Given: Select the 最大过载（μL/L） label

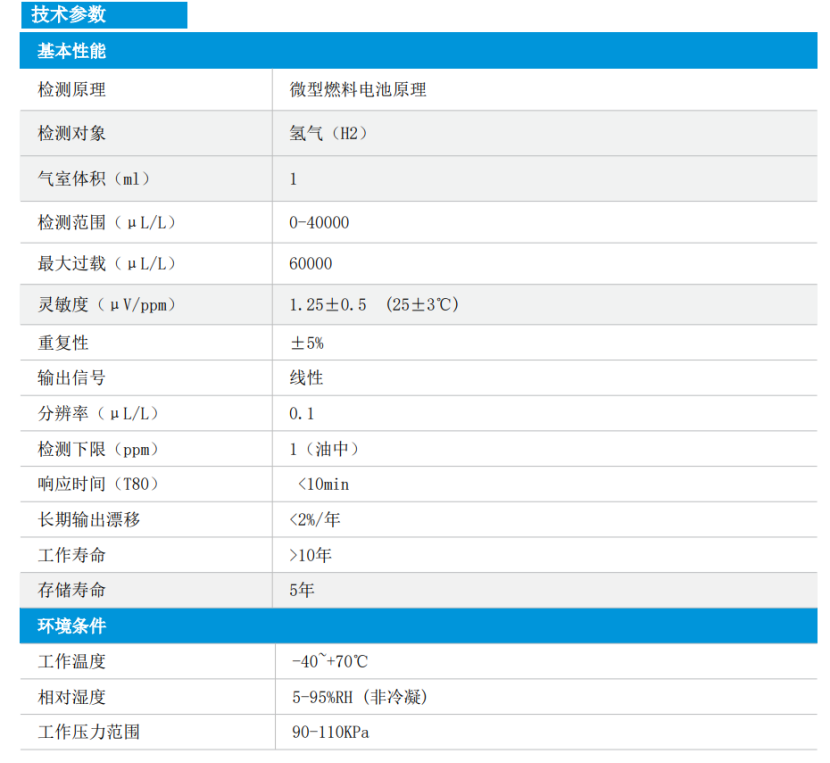Looking at the screenshot, I should (x=106, y=263).
